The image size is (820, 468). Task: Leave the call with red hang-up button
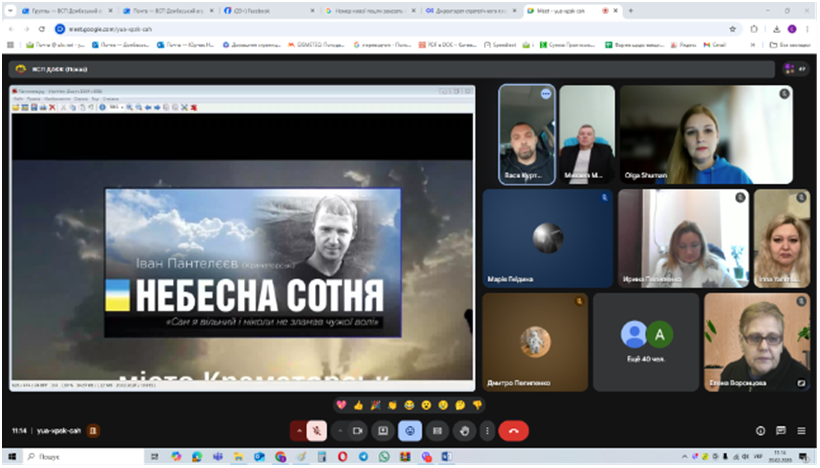513,431
